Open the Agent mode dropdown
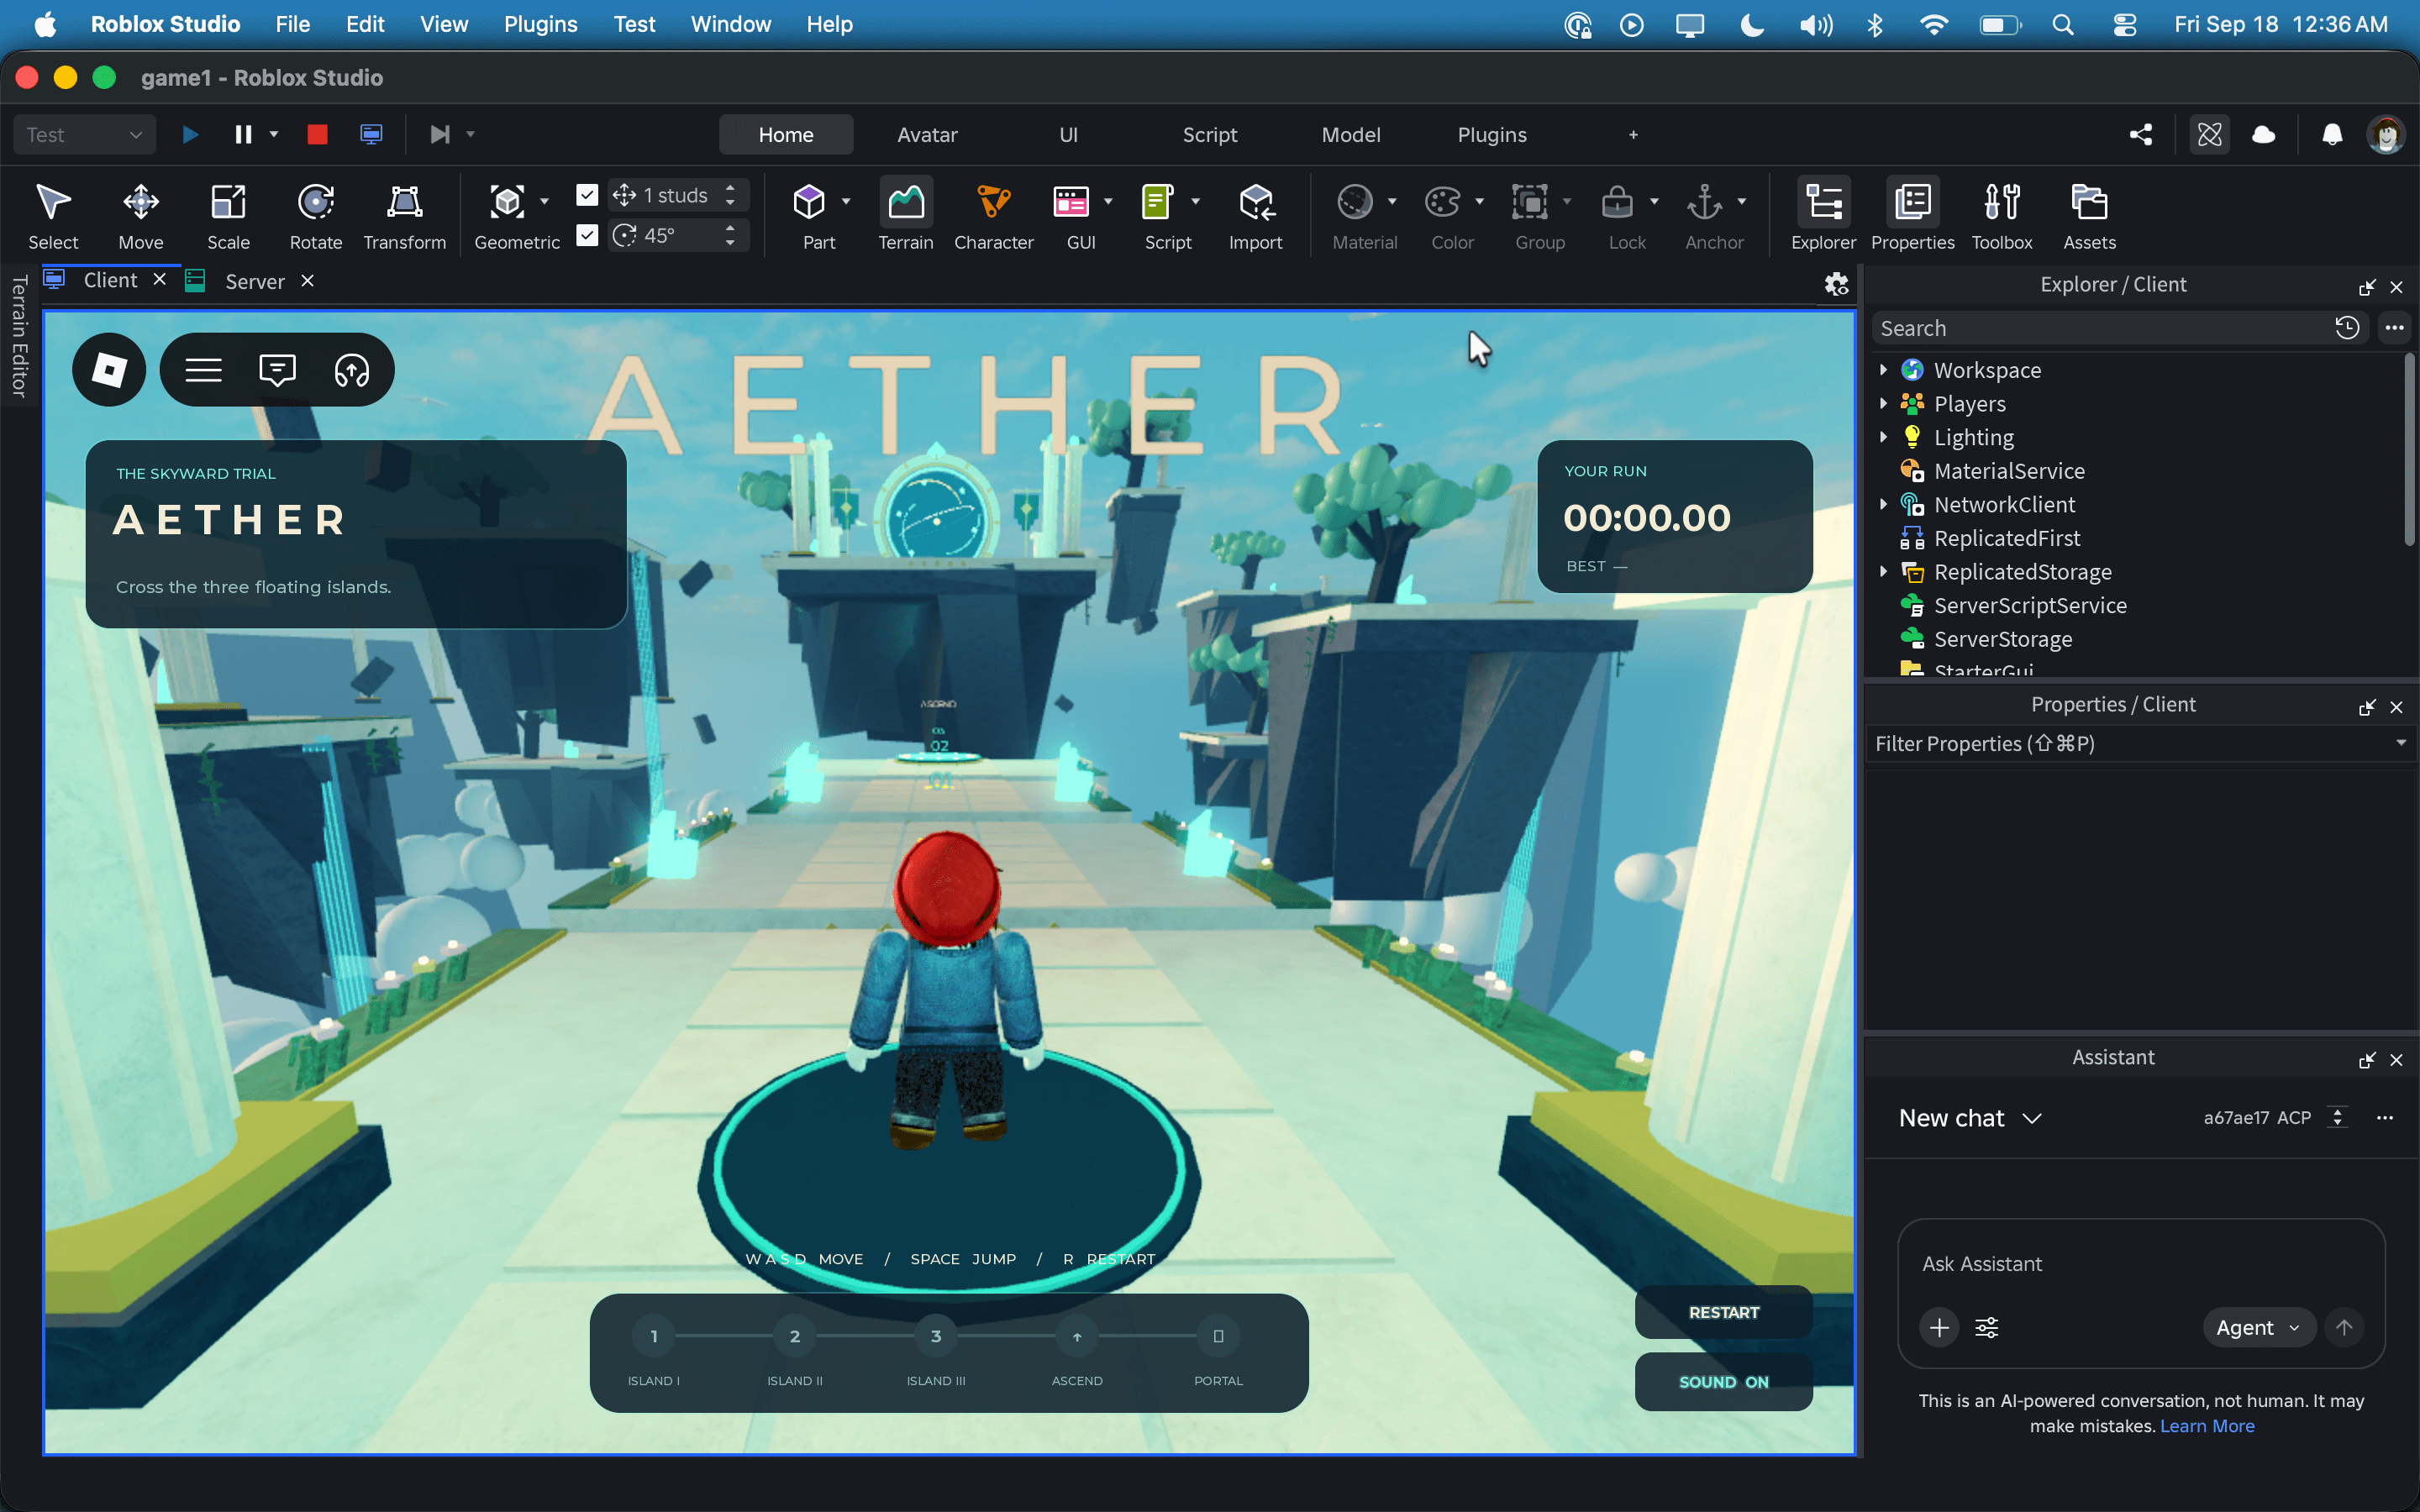 2258,1328
